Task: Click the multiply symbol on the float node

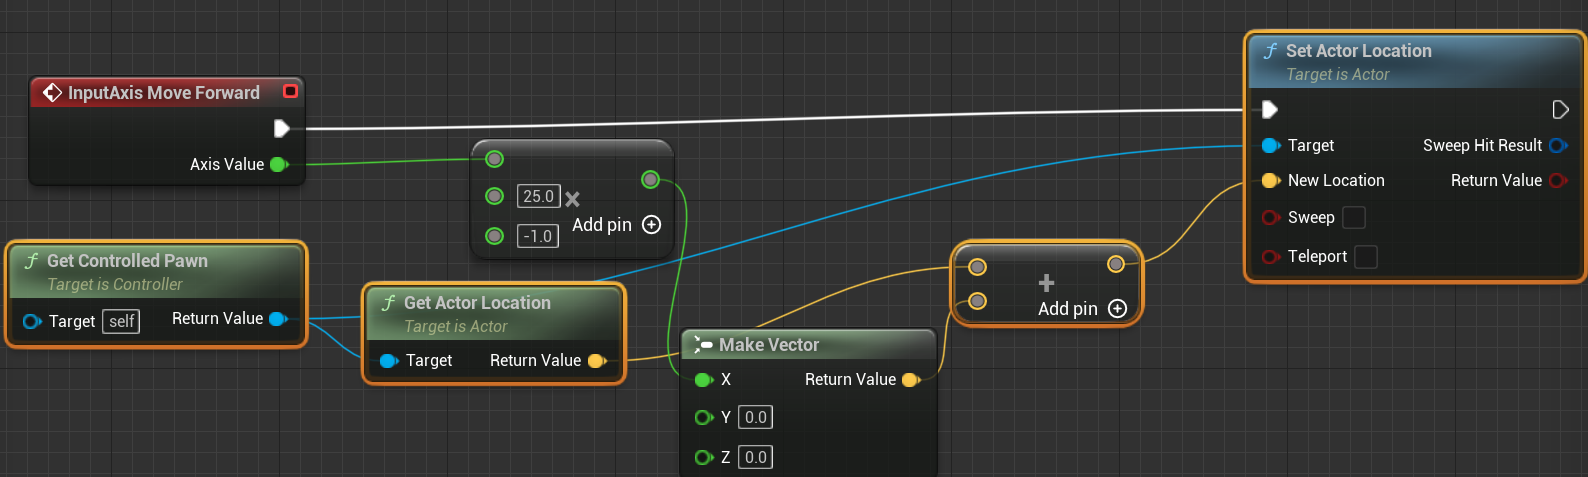Action: tap(572, 199)
